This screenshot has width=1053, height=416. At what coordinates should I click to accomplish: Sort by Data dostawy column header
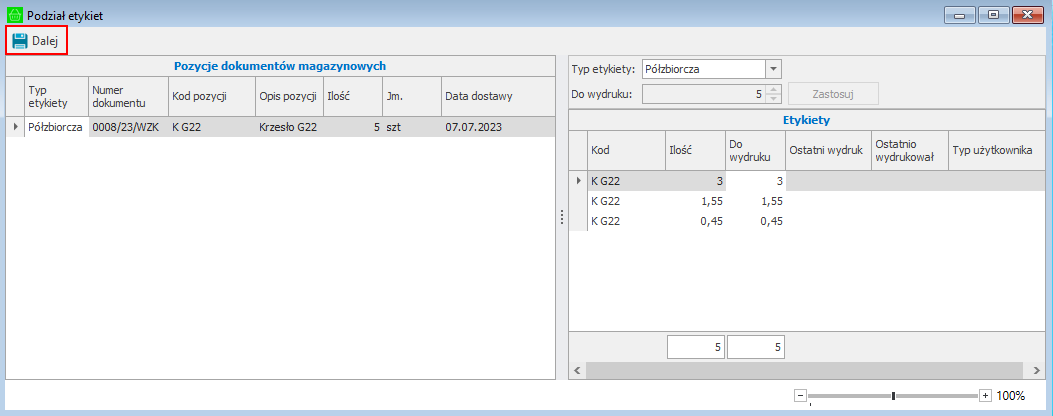click(x=497, y=97)
